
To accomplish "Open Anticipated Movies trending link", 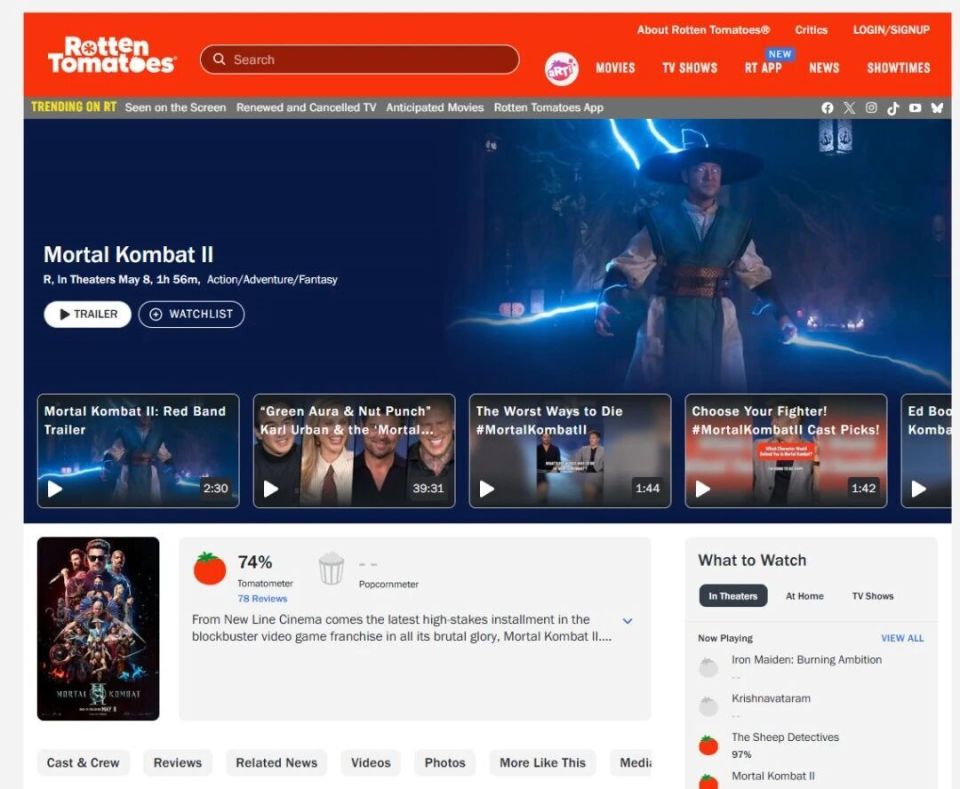I will click(435, 108).
